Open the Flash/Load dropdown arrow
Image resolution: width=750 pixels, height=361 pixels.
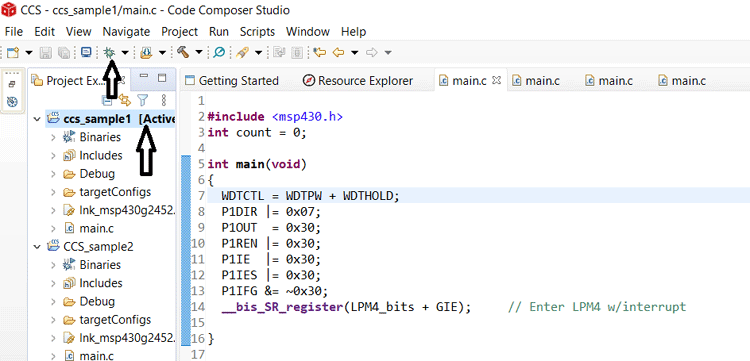(x=162, y=53)
